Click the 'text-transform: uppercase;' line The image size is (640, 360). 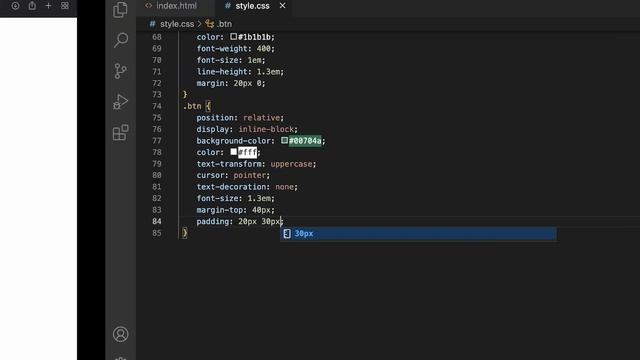tap(256, 164)
